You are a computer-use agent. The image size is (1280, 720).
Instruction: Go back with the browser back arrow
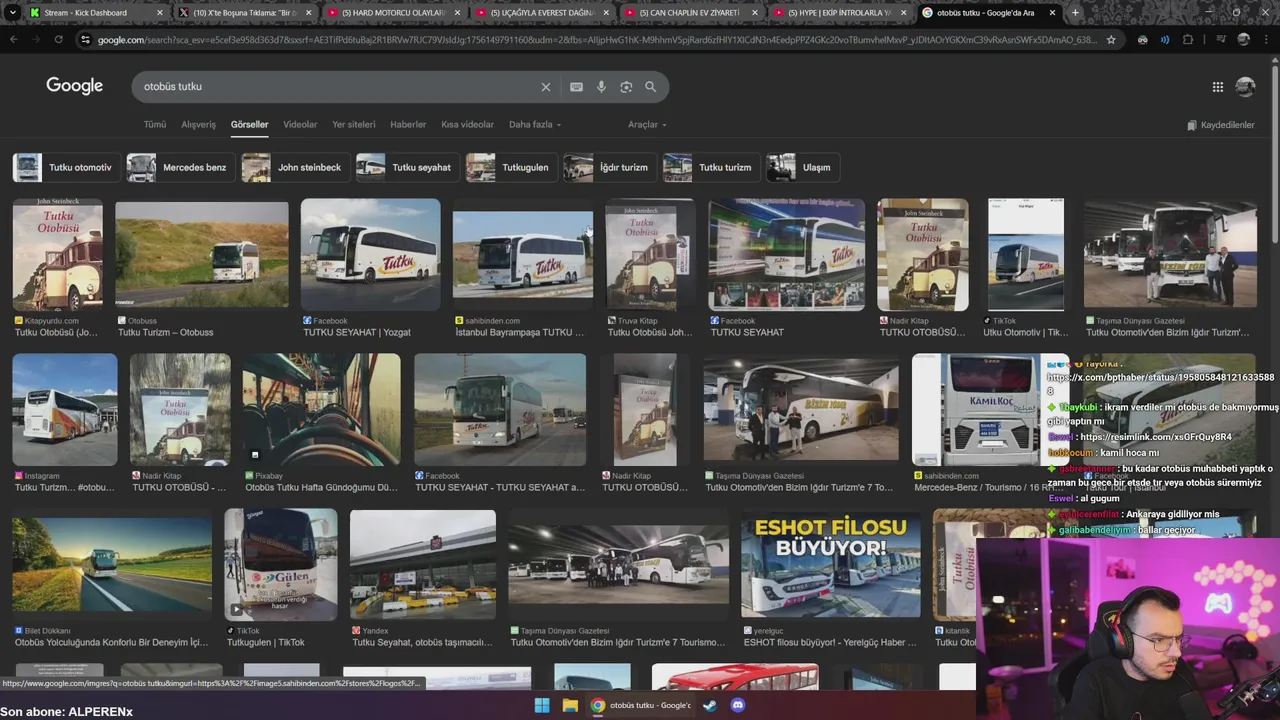tap(13, 39)
